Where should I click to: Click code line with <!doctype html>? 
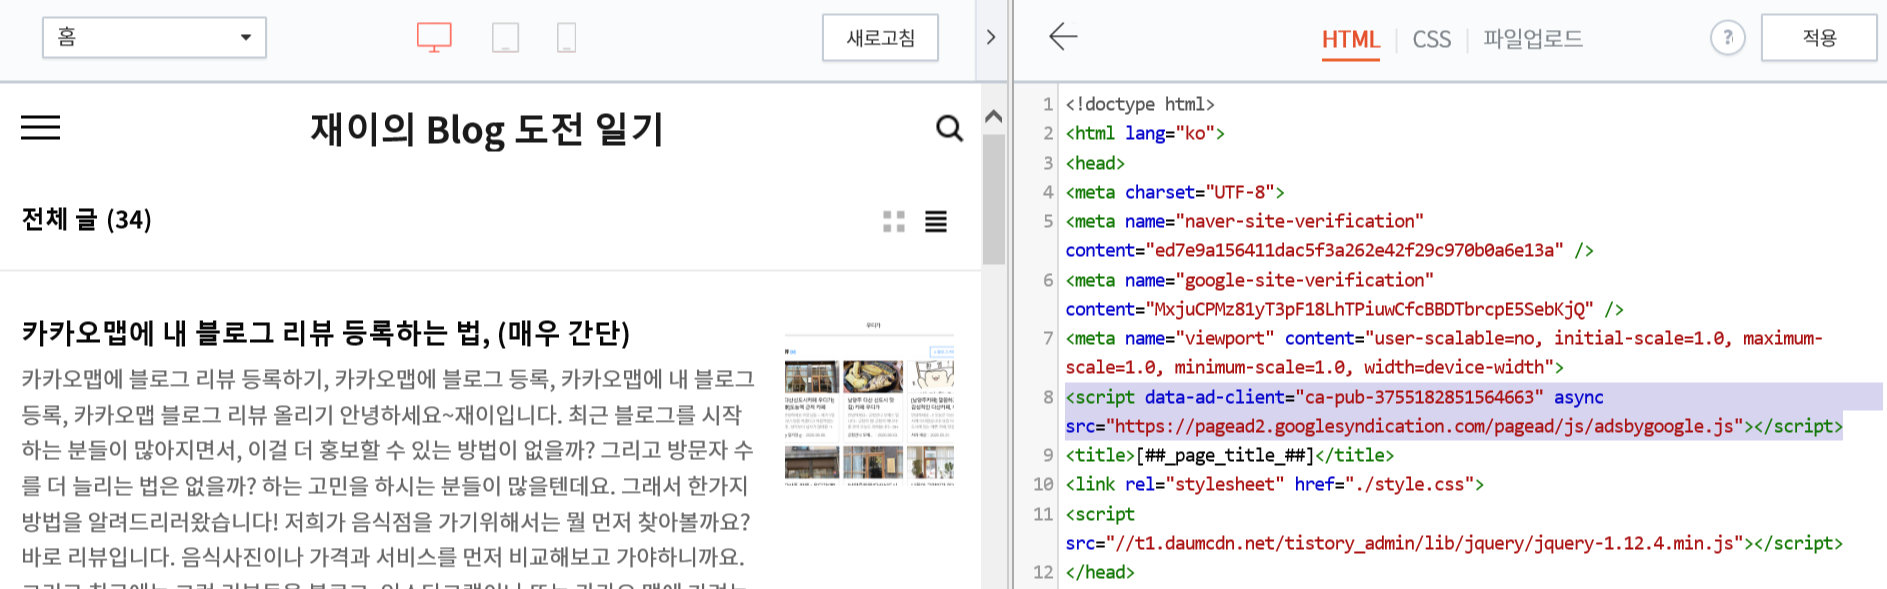(x=1140, y=104)
